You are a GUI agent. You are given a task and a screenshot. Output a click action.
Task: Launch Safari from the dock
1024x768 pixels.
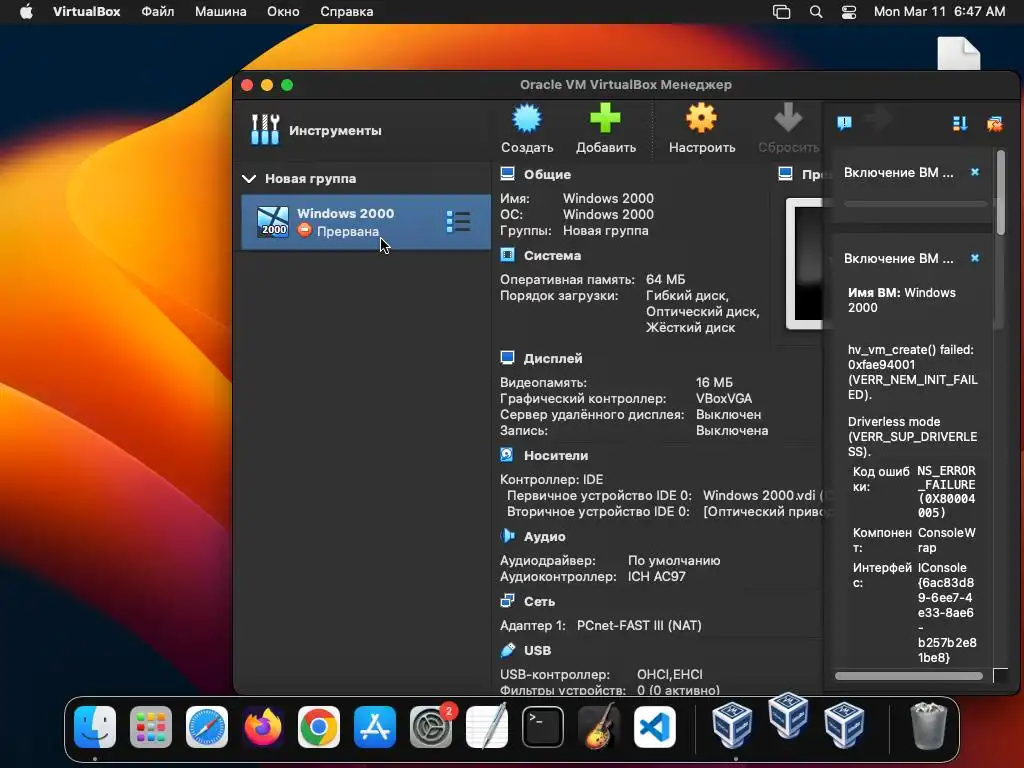tap(207, 727)
